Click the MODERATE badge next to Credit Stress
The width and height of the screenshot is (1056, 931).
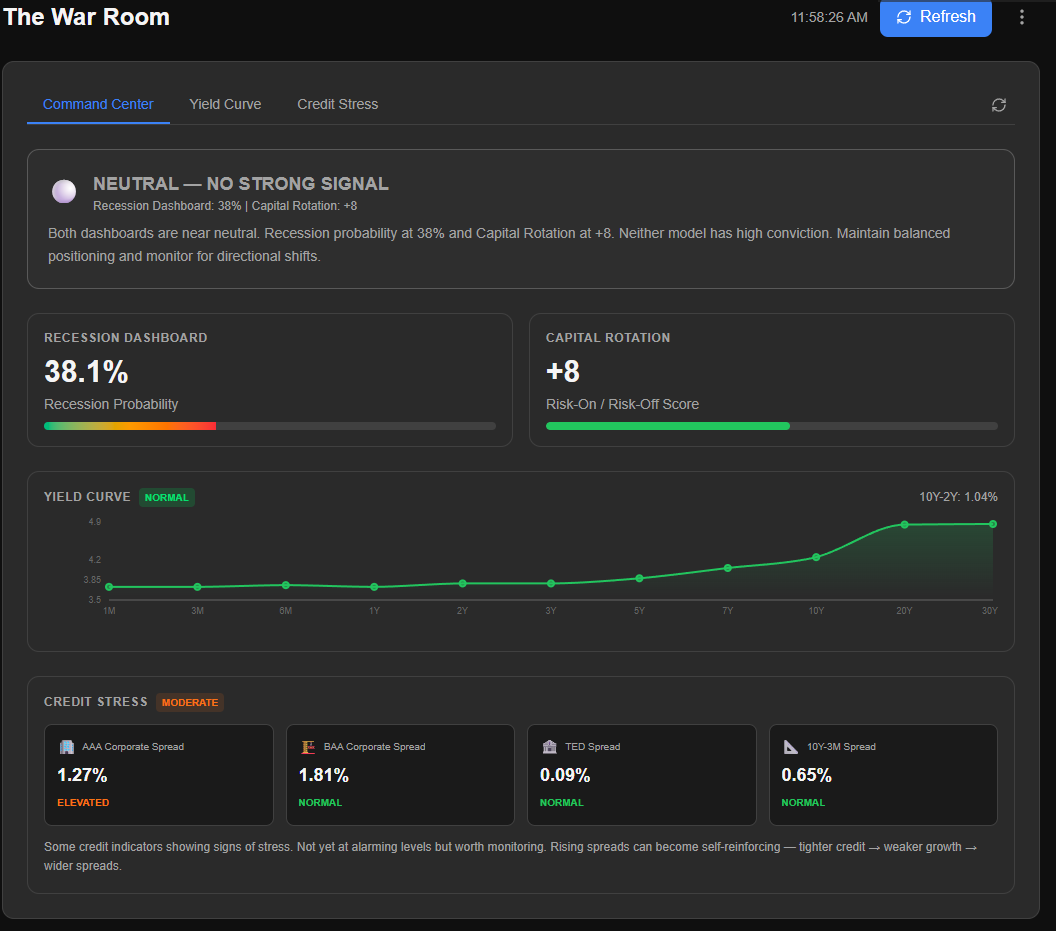190,702
